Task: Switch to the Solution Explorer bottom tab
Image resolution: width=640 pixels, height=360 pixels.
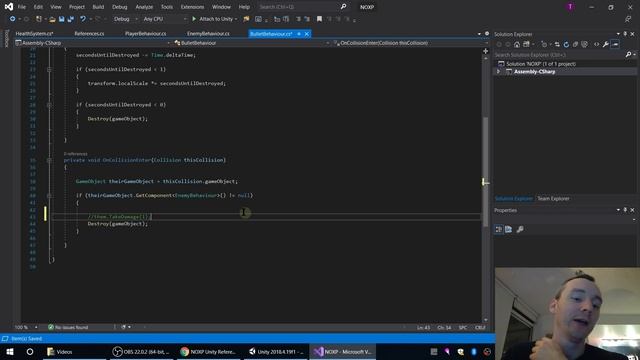Action: click(513, 199)
